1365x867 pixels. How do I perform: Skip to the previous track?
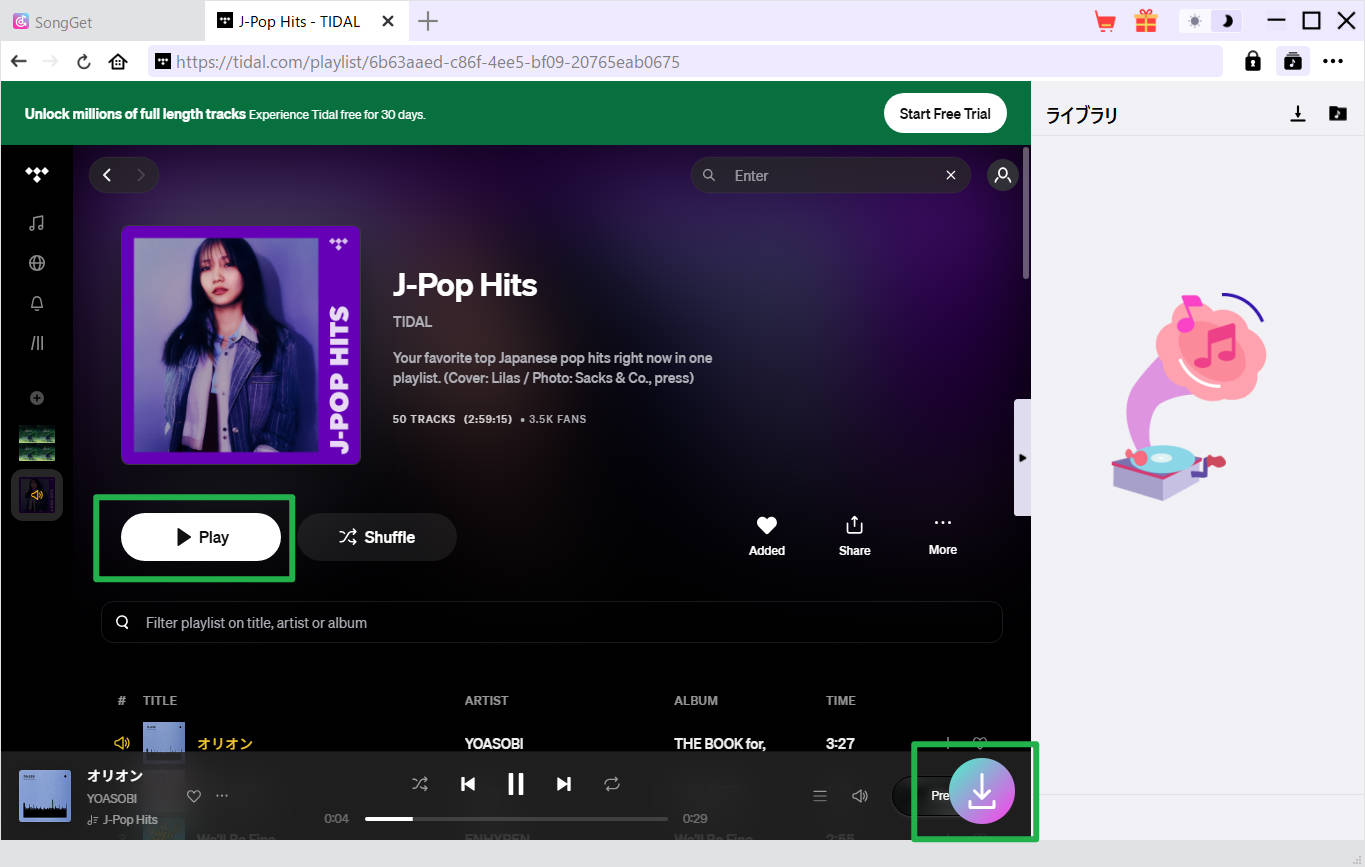pos(468,784)
